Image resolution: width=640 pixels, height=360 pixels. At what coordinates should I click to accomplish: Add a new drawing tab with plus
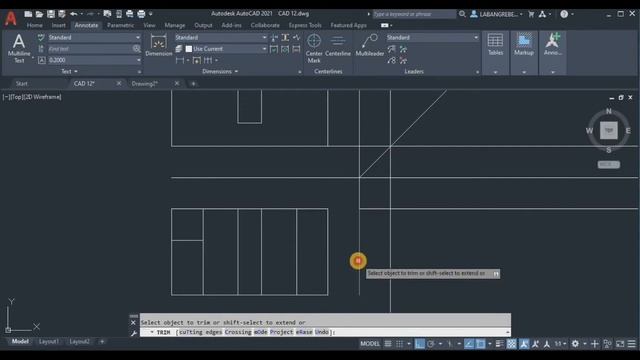coord(193,84)
